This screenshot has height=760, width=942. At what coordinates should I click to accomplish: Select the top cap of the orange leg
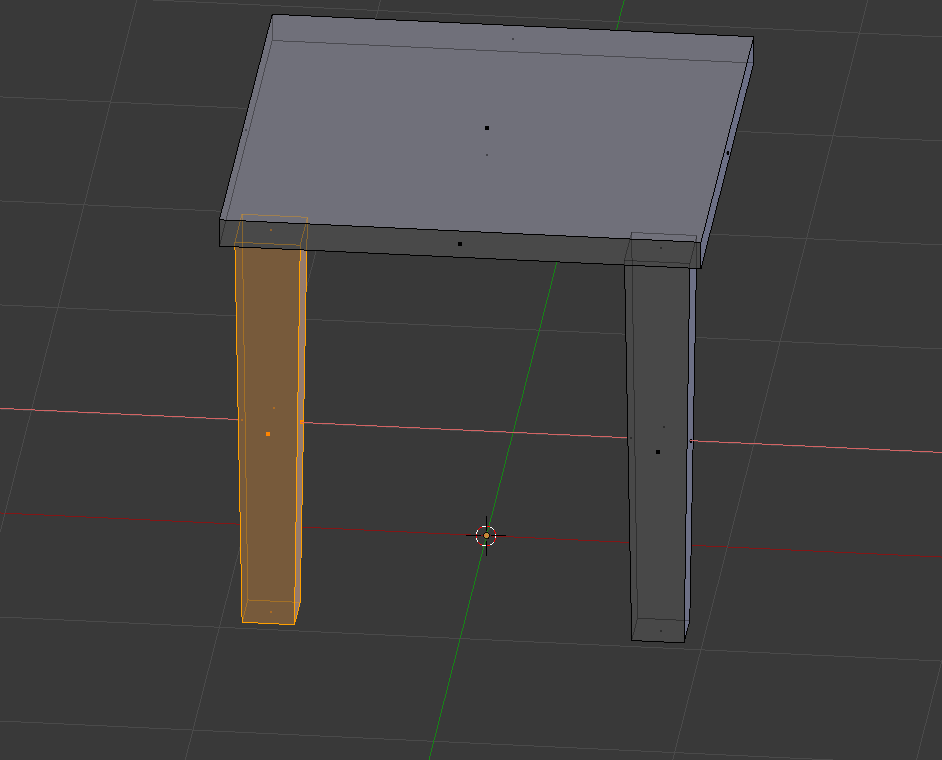click(x=271, y=230)
